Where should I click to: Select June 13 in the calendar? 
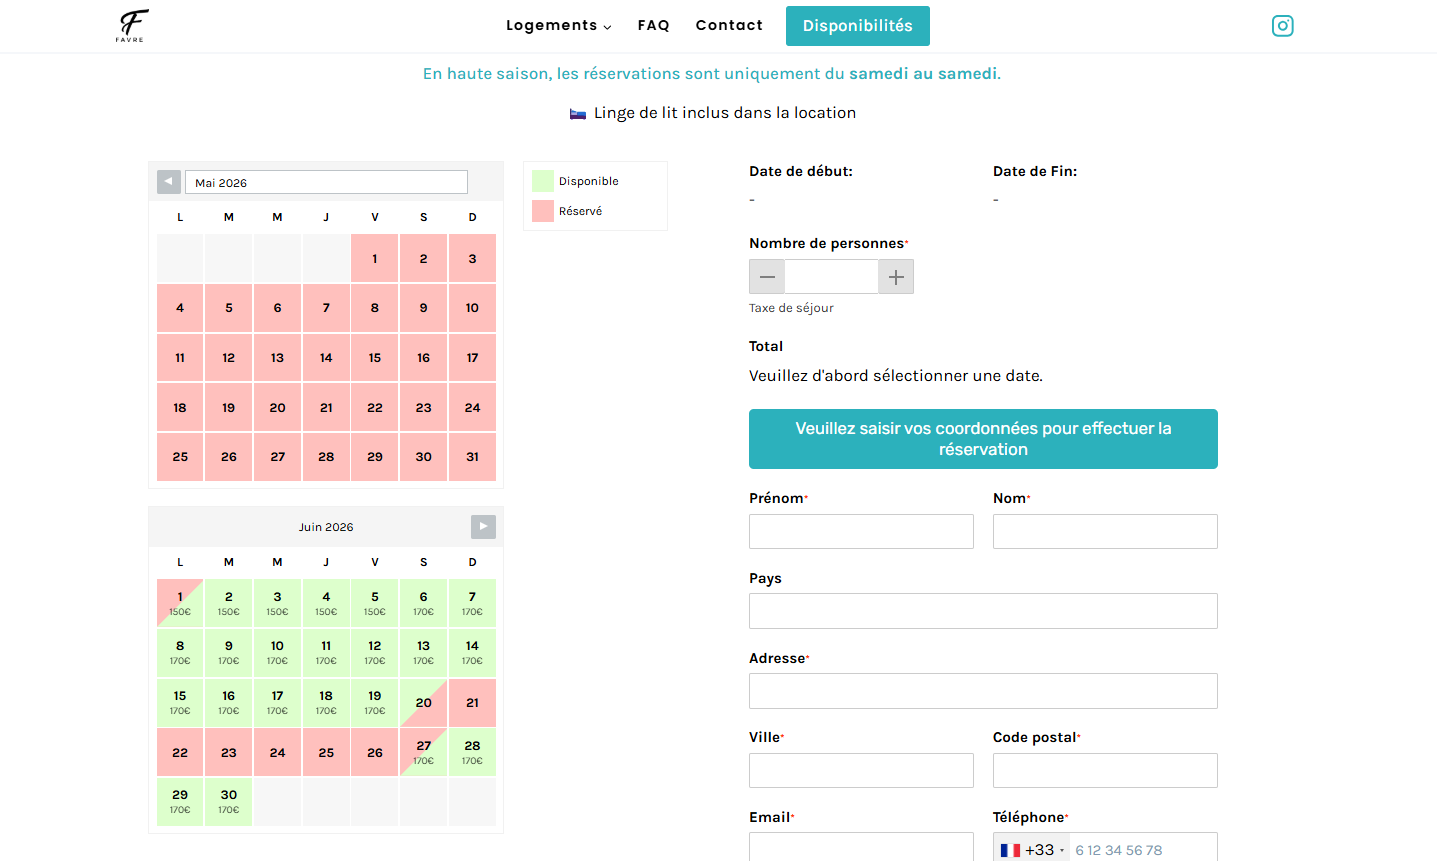pos(423,652)
